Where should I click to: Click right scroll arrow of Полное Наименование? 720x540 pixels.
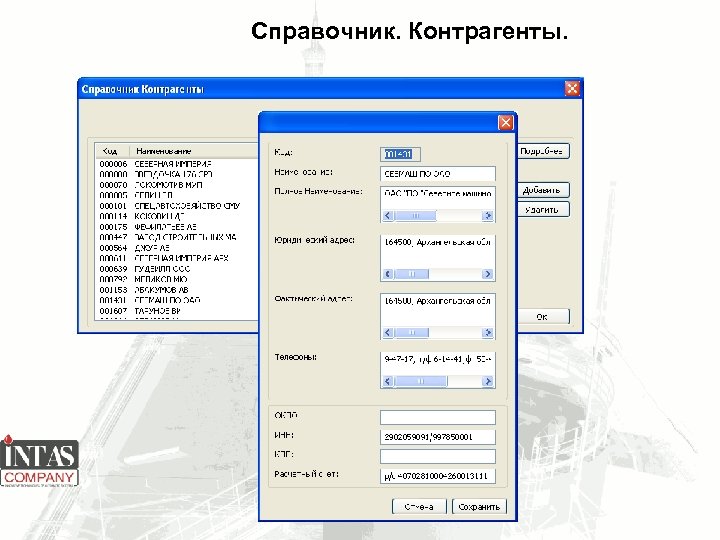[488, 216]
